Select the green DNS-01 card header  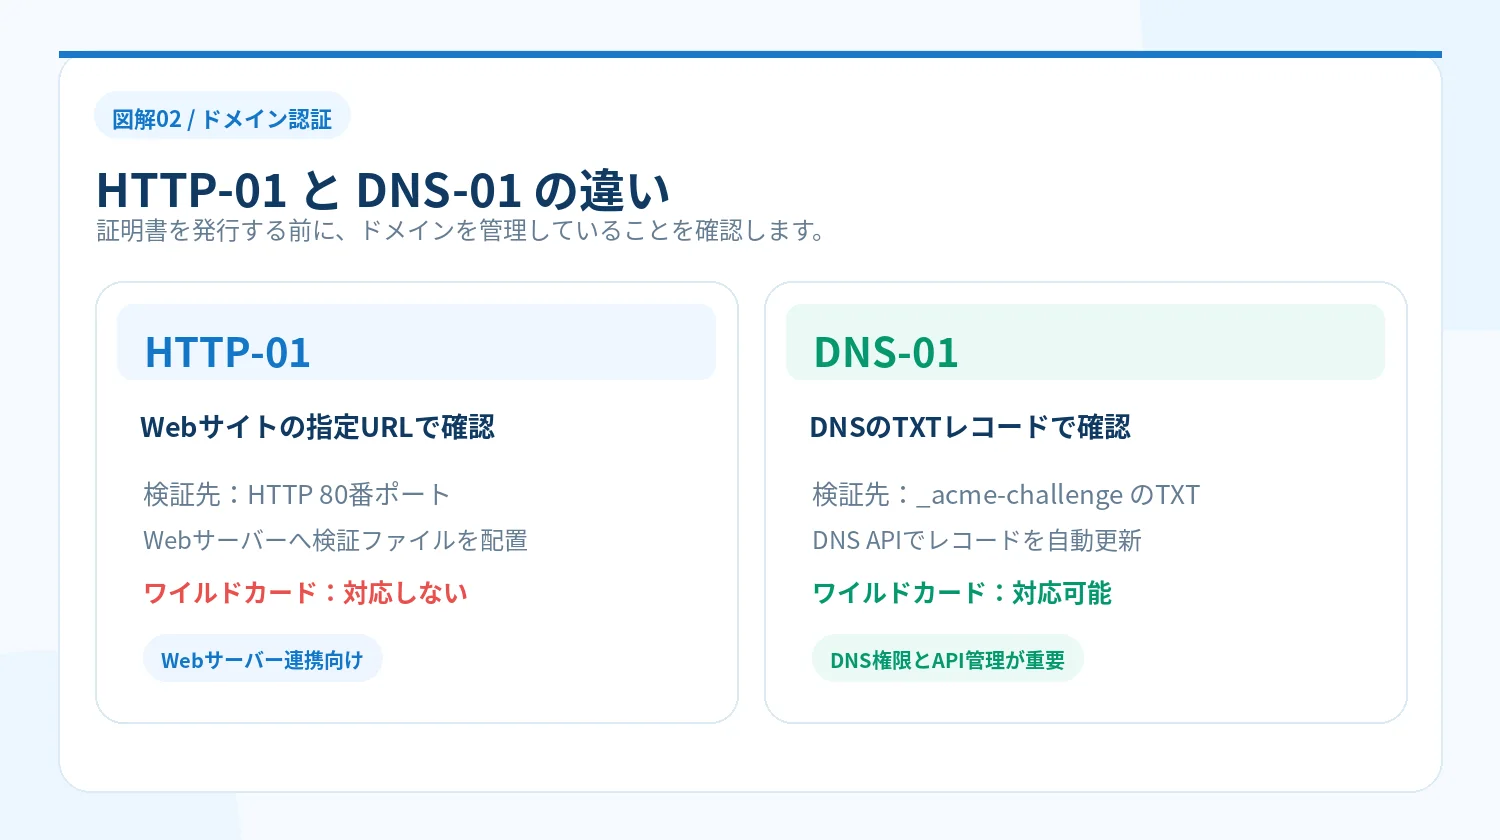pyautogui.click(x=1085, y=342)
